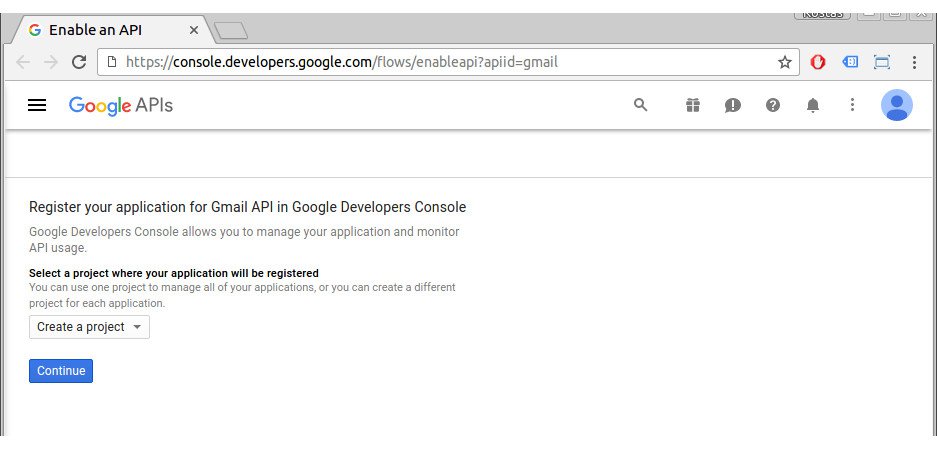
Task: Click the 'Select a project where' bold label
Action: [174, 273]
